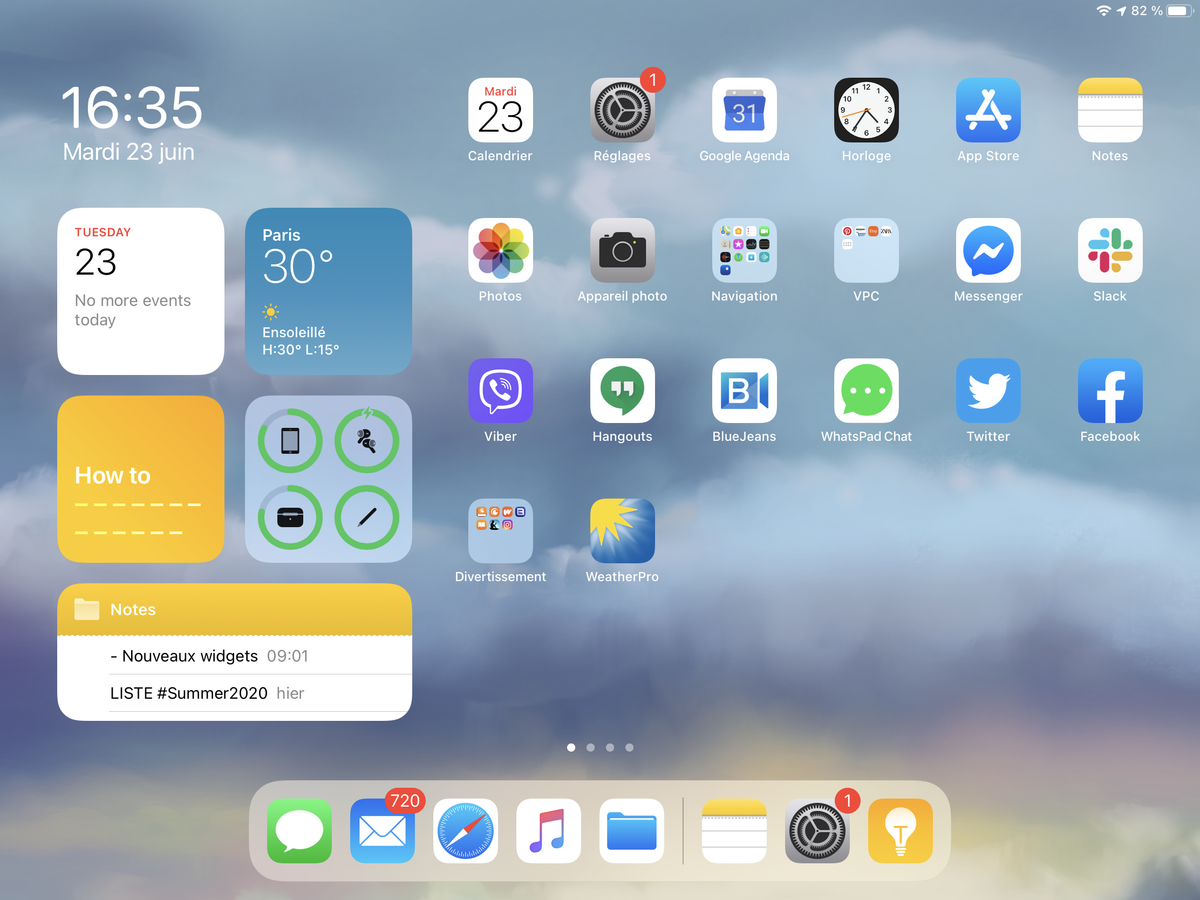Screen dimensions: 1200x900
Task: Launch Appareil photo camera app
Action: 622,250
